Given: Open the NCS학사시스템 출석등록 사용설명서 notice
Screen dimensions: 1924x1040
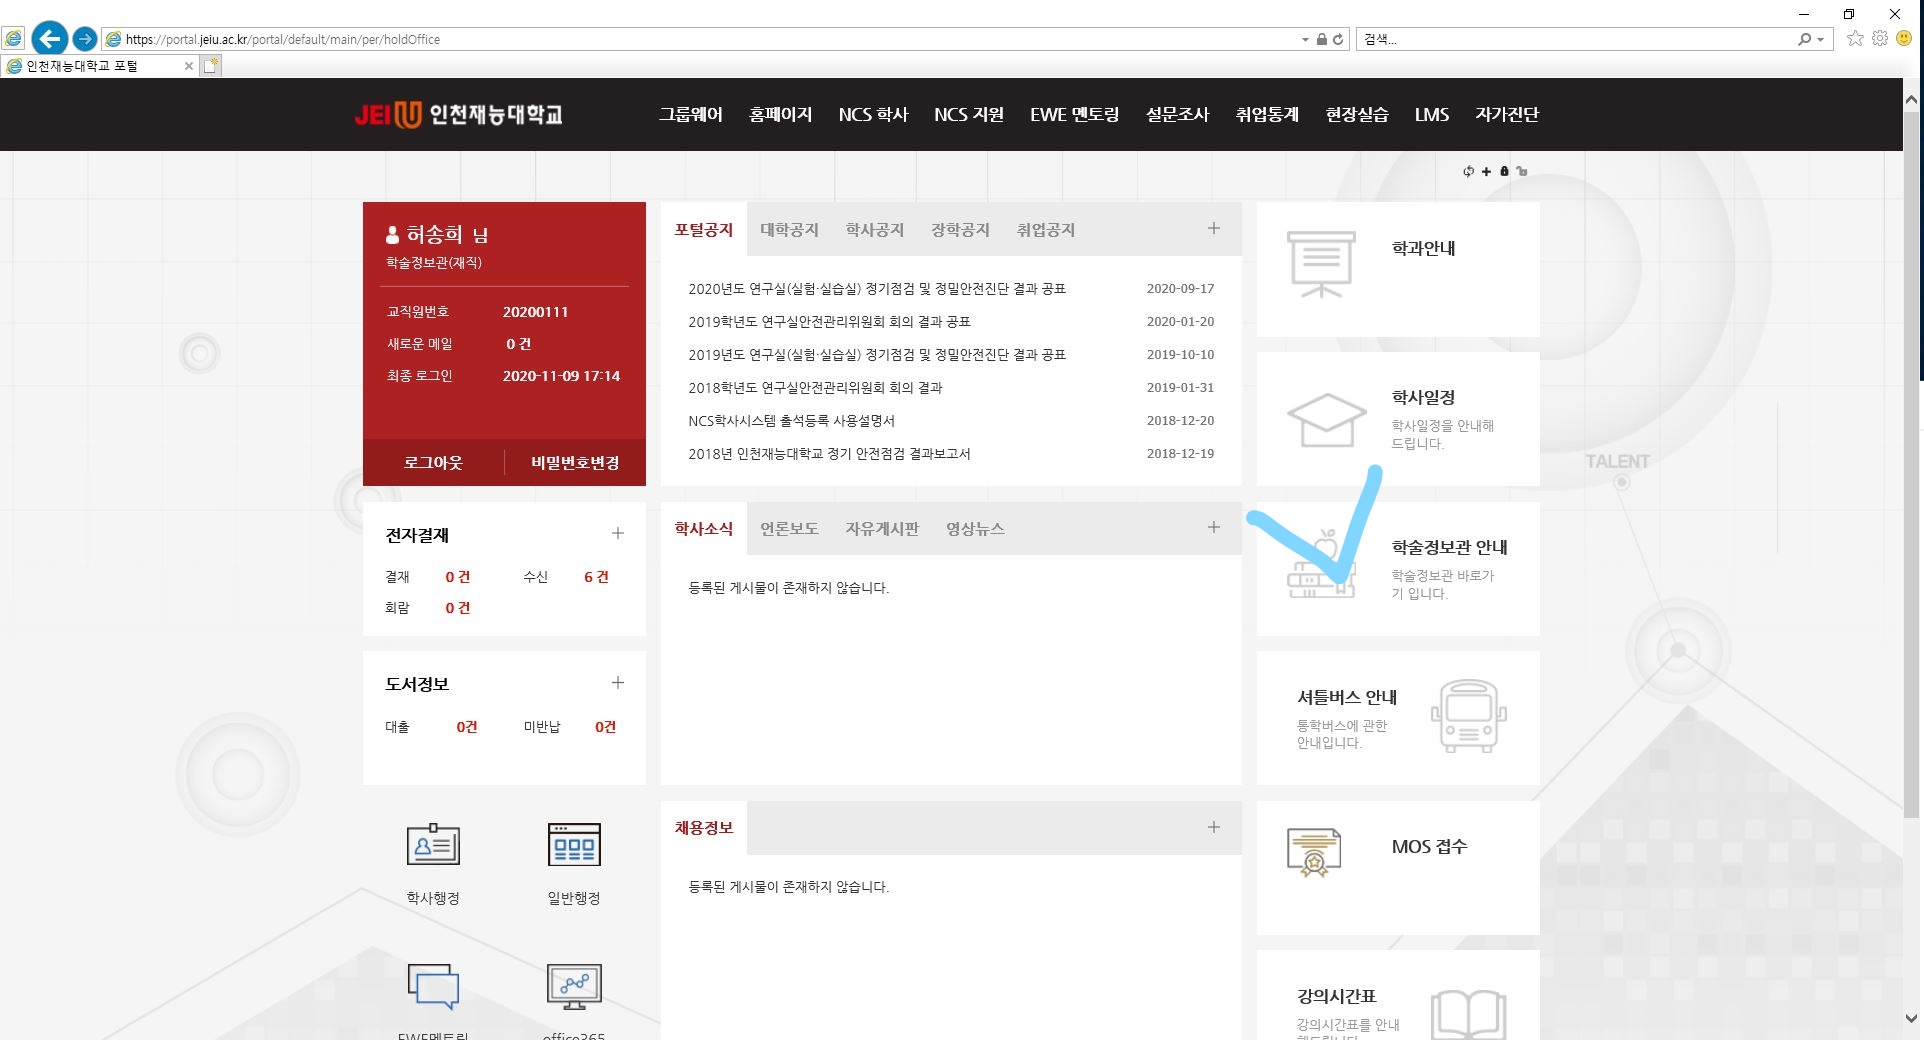Looking at the screenshot, I should coord(791,421).
